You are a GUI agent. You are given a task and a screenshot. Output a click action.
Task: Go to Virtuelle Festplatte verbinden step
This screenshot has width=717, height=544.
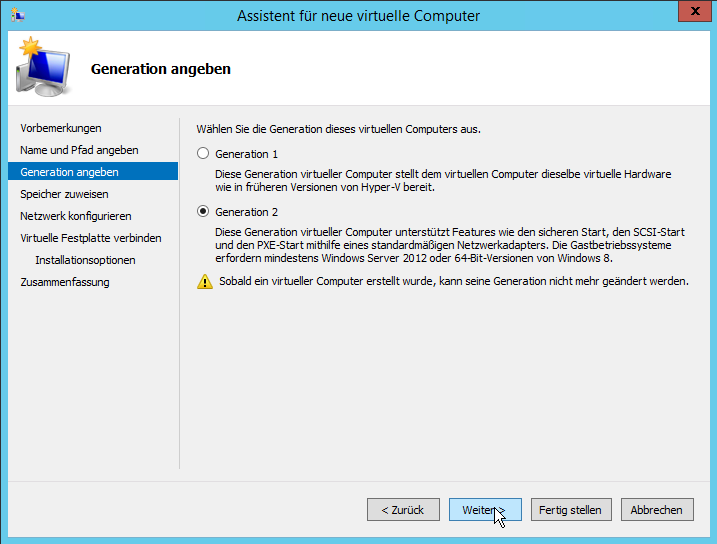pyautogui.click(x=90, y=238)
